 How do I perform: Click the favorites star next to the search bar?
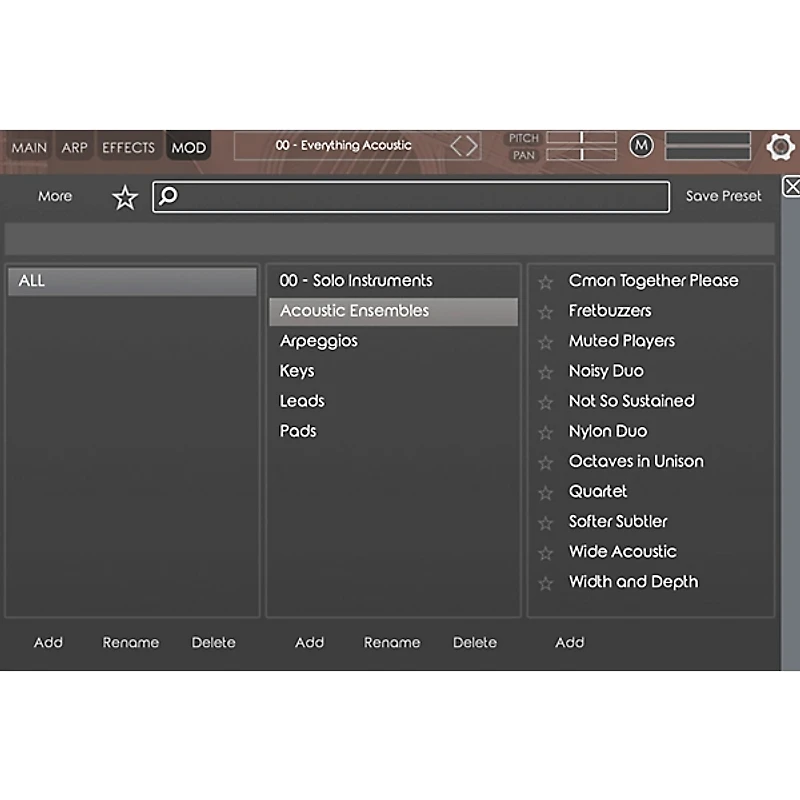(123, 197)
